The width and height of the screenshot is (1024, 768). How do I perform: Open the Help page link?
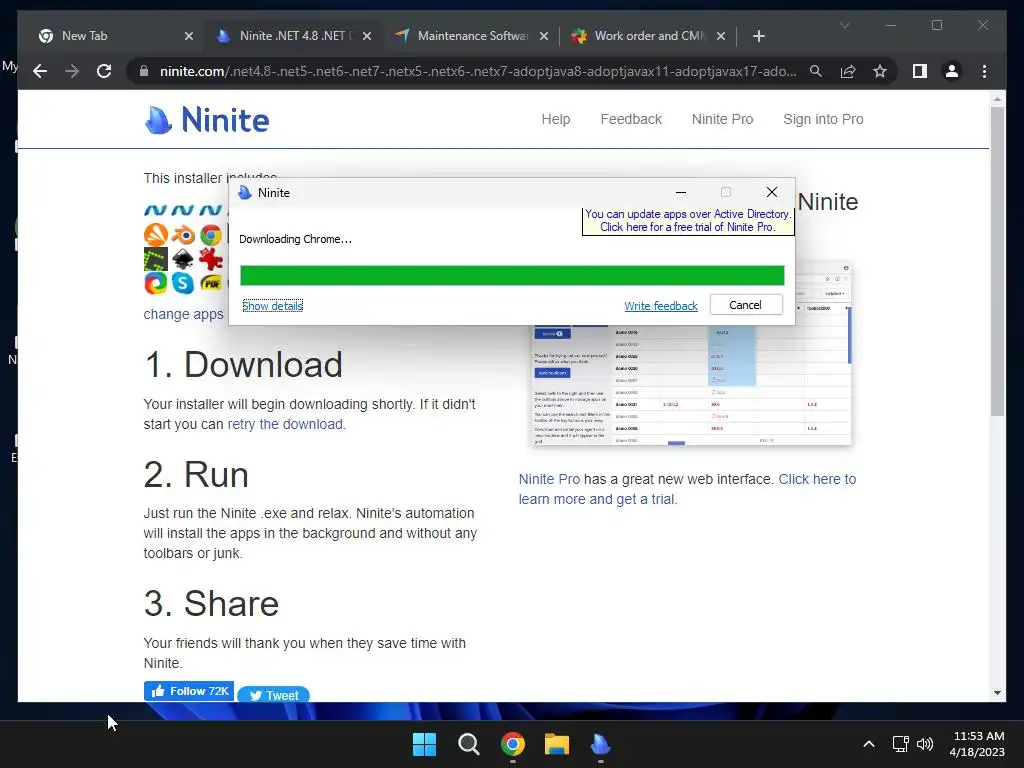(x=556, y=120)
